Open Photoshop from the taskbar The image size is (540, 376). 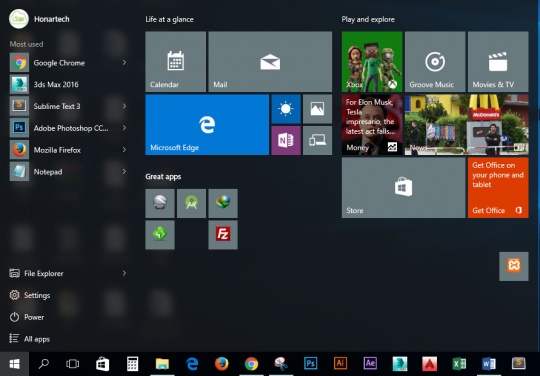[x=311, y=364]
